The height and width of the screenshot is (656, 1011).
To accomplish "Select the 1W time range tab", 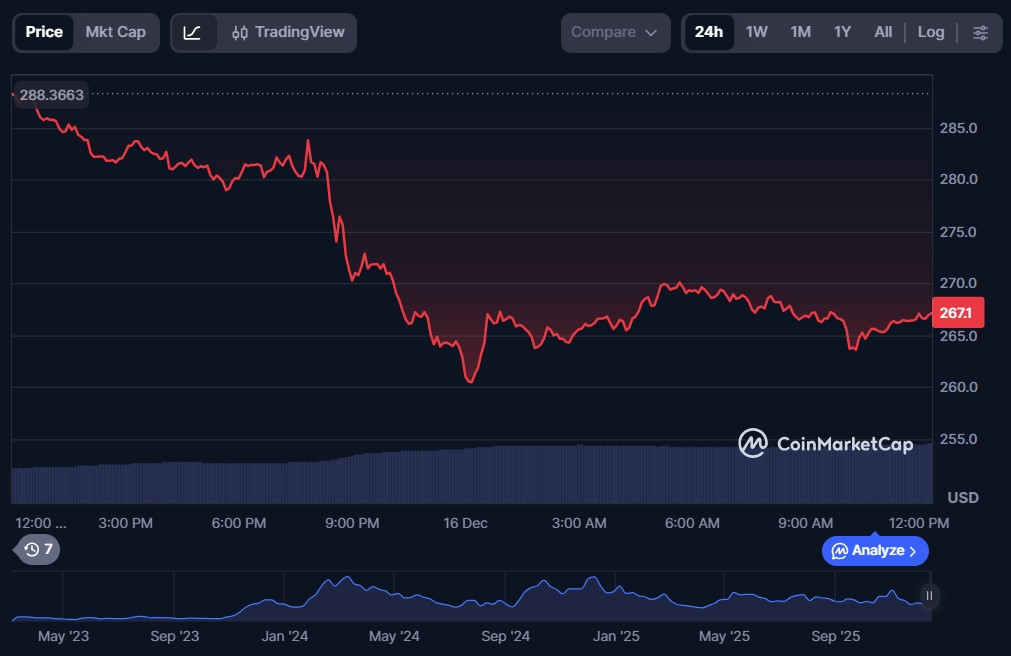I will tap(757, 32).
